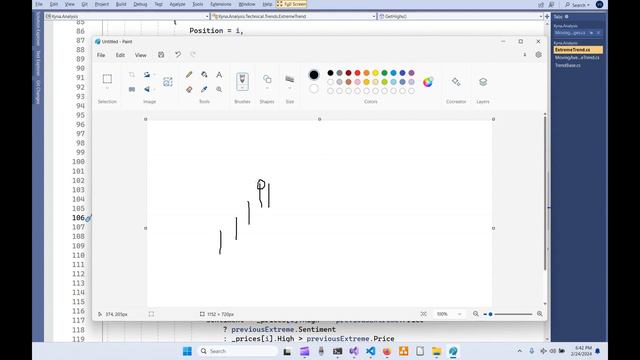Expand the Selection options arrow

(x=107, y=88)
